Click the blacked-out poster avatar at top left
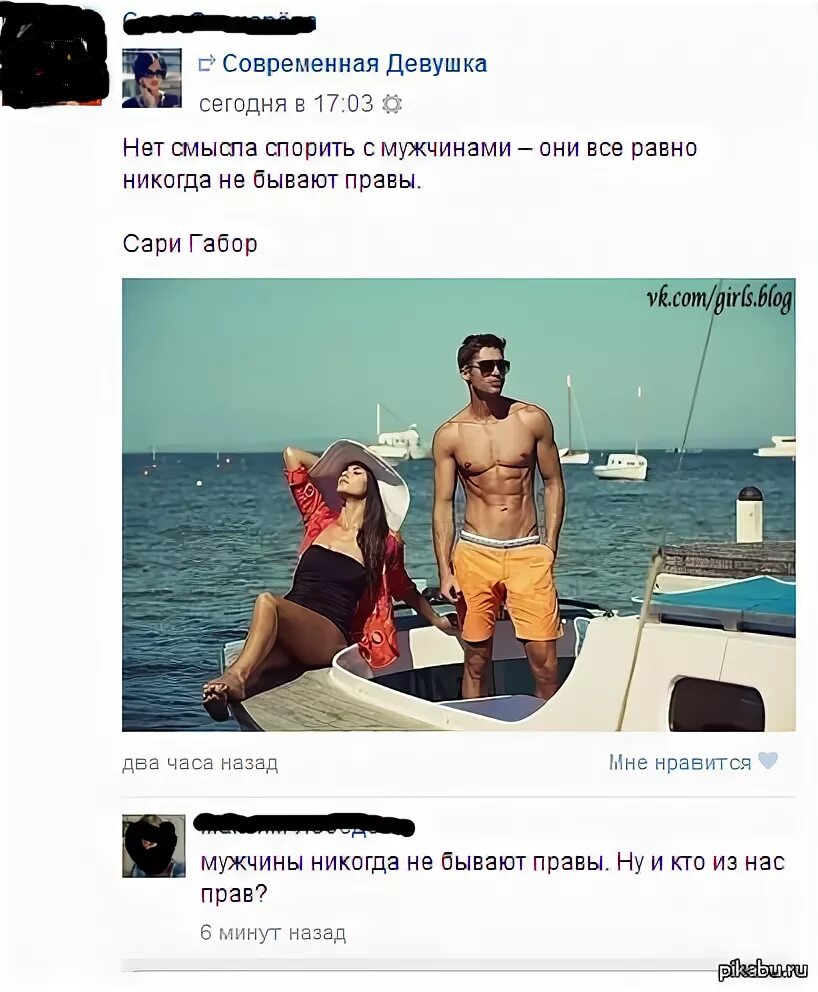This screenshot has height=992, width=818. click(54, 57)
